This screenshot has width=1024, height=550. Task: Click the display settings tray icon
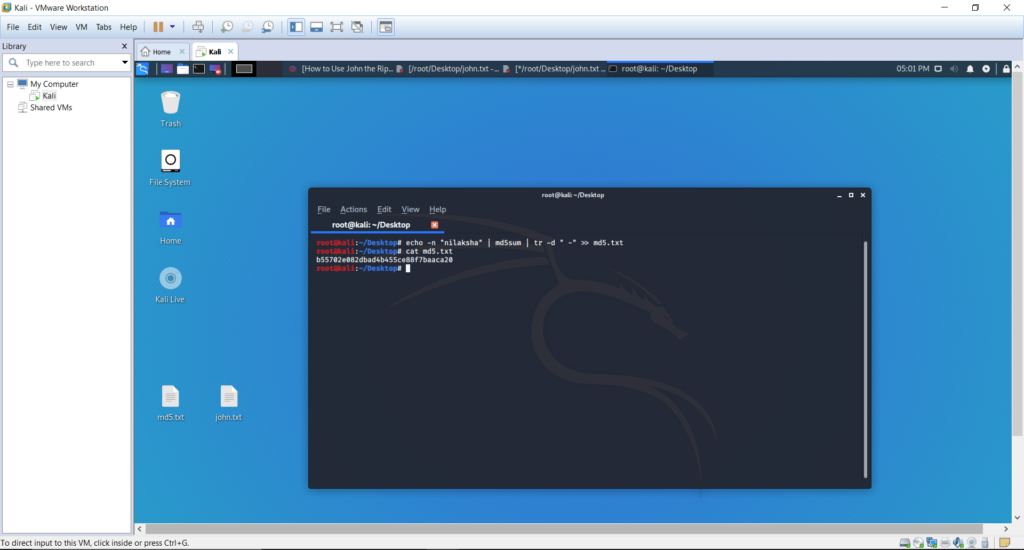tap(938, 69)
